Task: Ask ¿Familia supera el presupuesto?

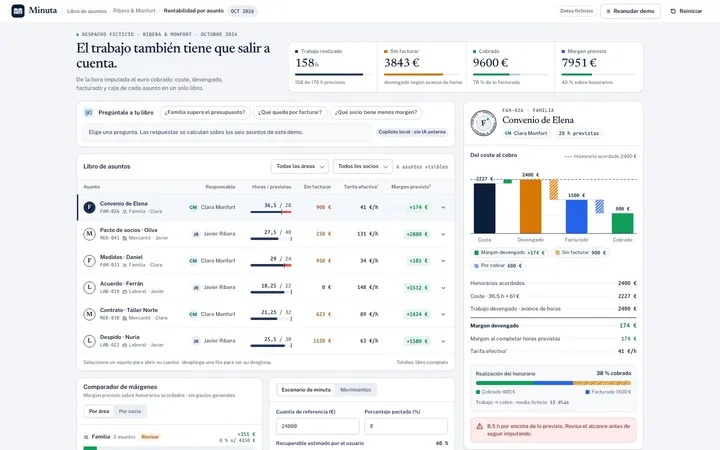Action: (205, 112)
